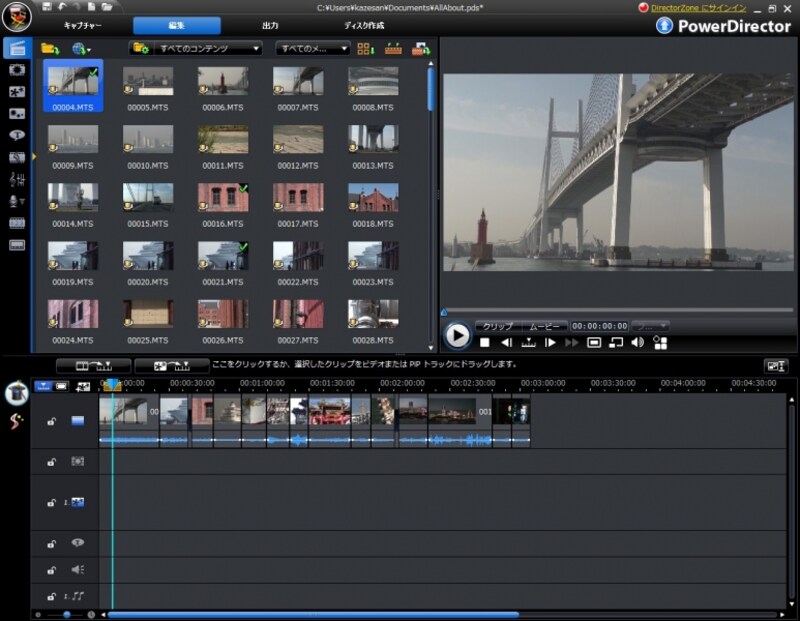Select the Magic wizard tool beside the timeline
The image size is (800, 621).
(16, 392)
